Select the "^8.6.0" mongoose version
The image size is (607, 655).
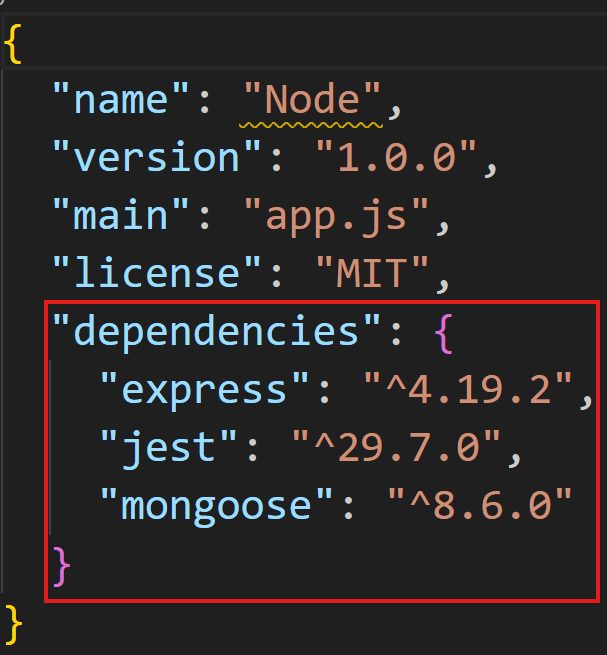point(480,505)
